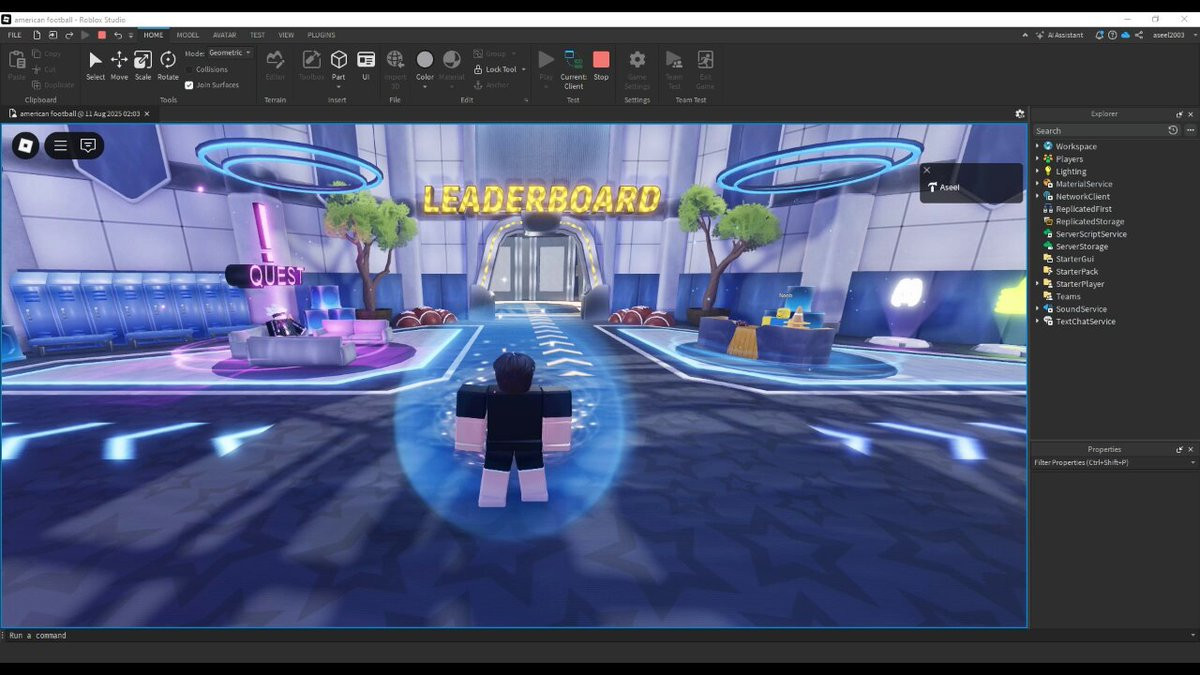Enable the Collisions checkbox
The image size is (1200, 675).
tap(189, 69)
